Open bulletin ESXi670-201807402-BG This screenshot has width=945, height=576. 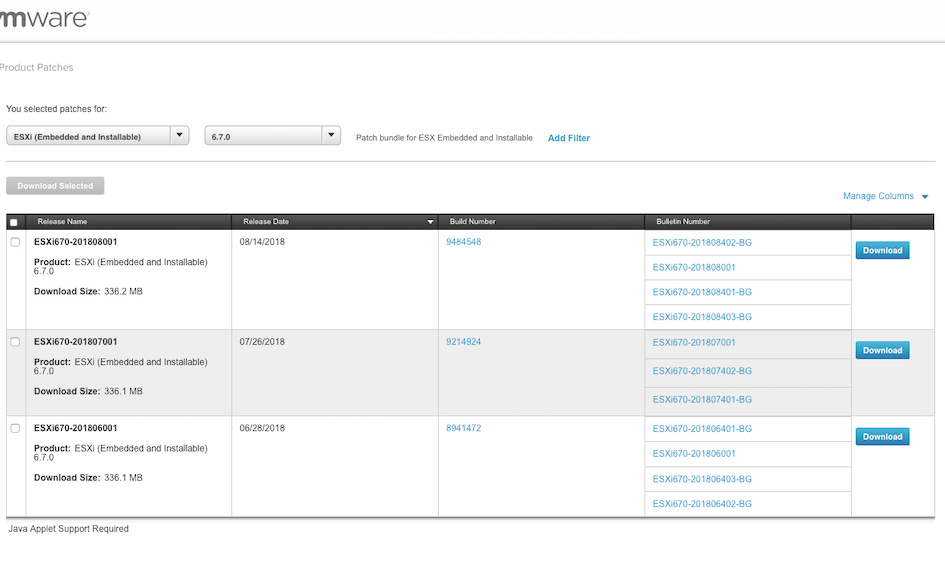pyautogui.click(x=702, y=371)
